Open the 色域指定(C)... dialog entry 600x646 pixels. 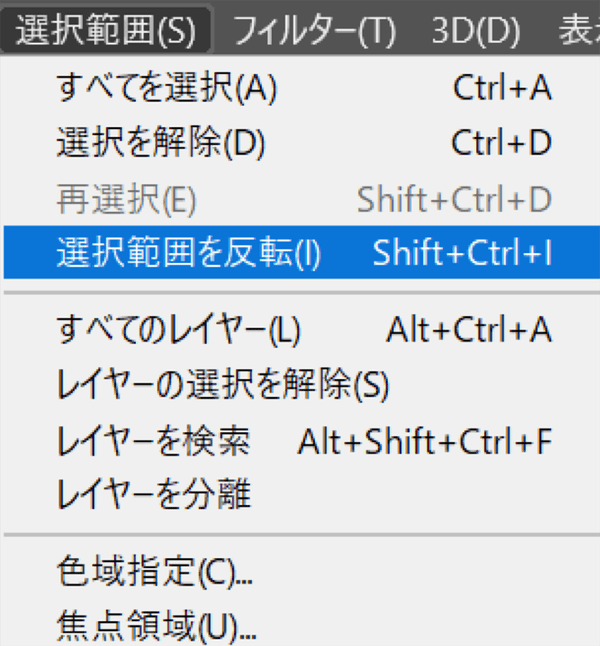pyautogui.click(x=302, y=571)
